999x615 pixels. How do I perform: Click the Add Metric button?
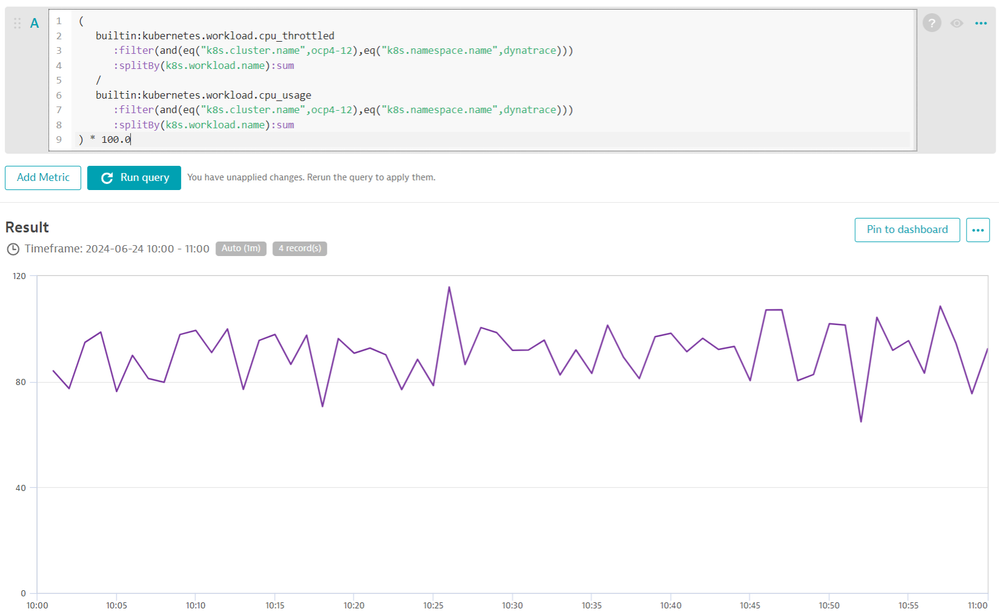(x=43, y=178)
